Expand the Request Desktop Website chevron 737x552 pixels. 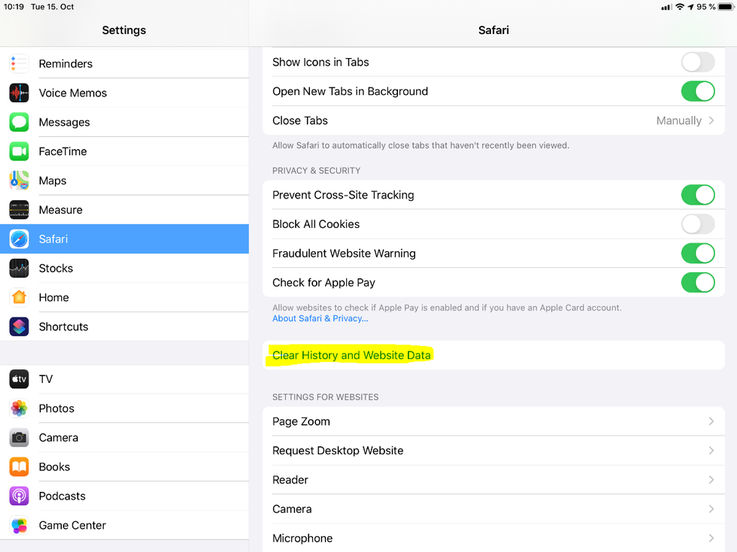coord(711,450)
